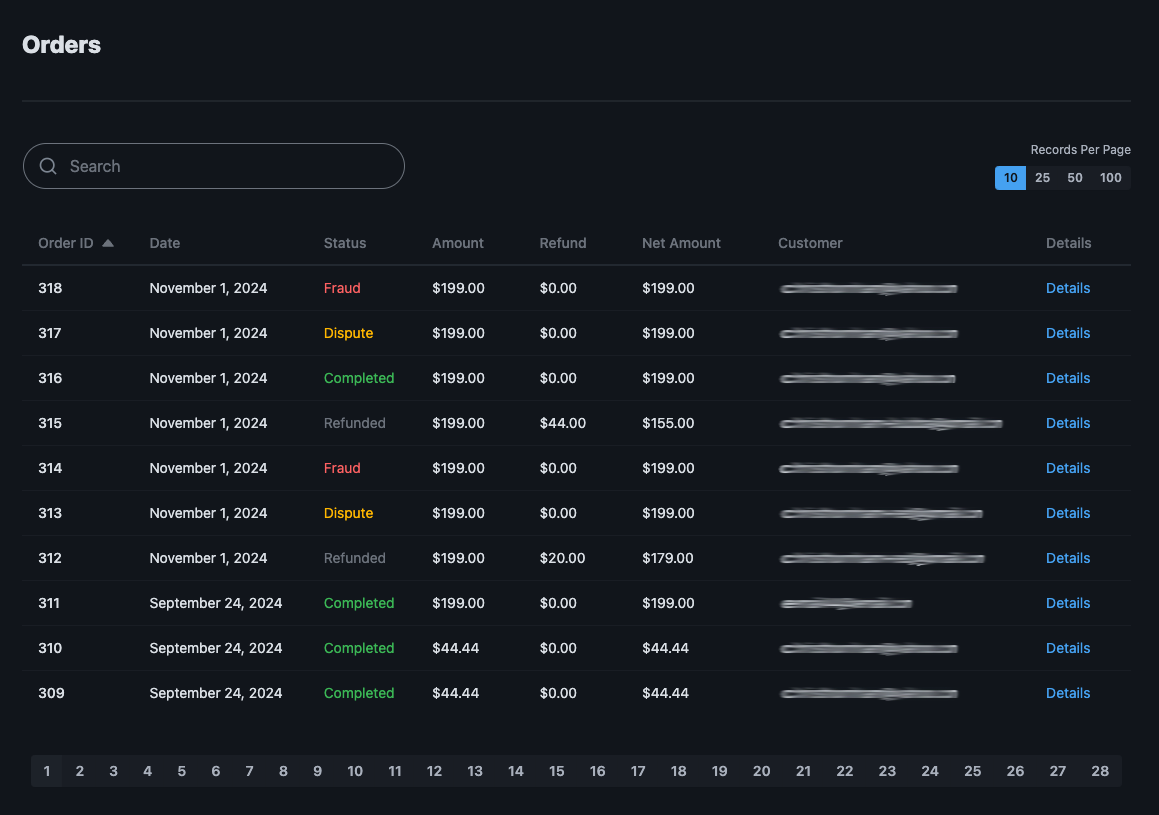Click the Fraud status of order 318
Image resolution: width=1159 pixels, height=815 pixels.
click(x=342, y=288)
